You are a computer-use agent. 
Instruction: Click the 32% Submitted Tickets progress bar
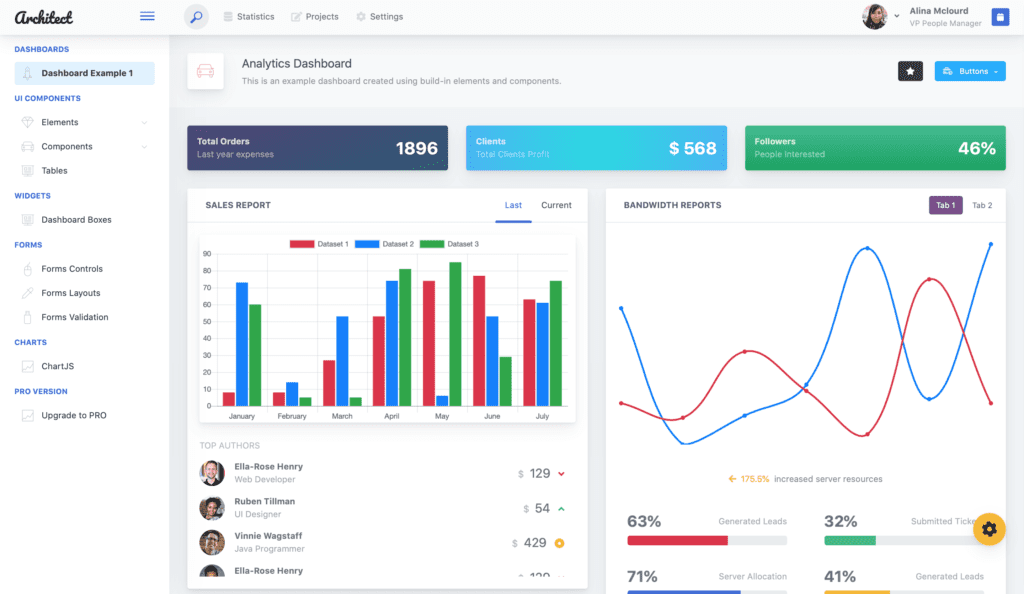904,540
